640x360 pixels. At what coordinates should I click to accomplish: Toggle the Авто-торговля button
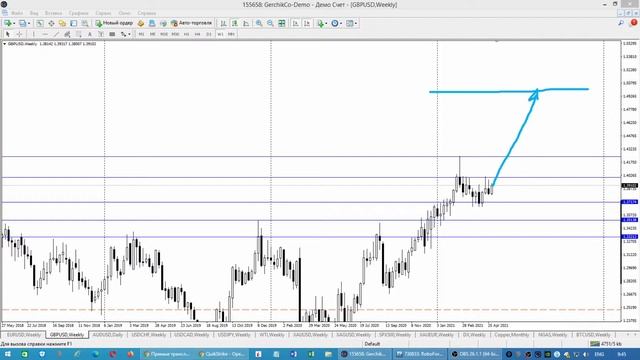(x=191, y=23)
